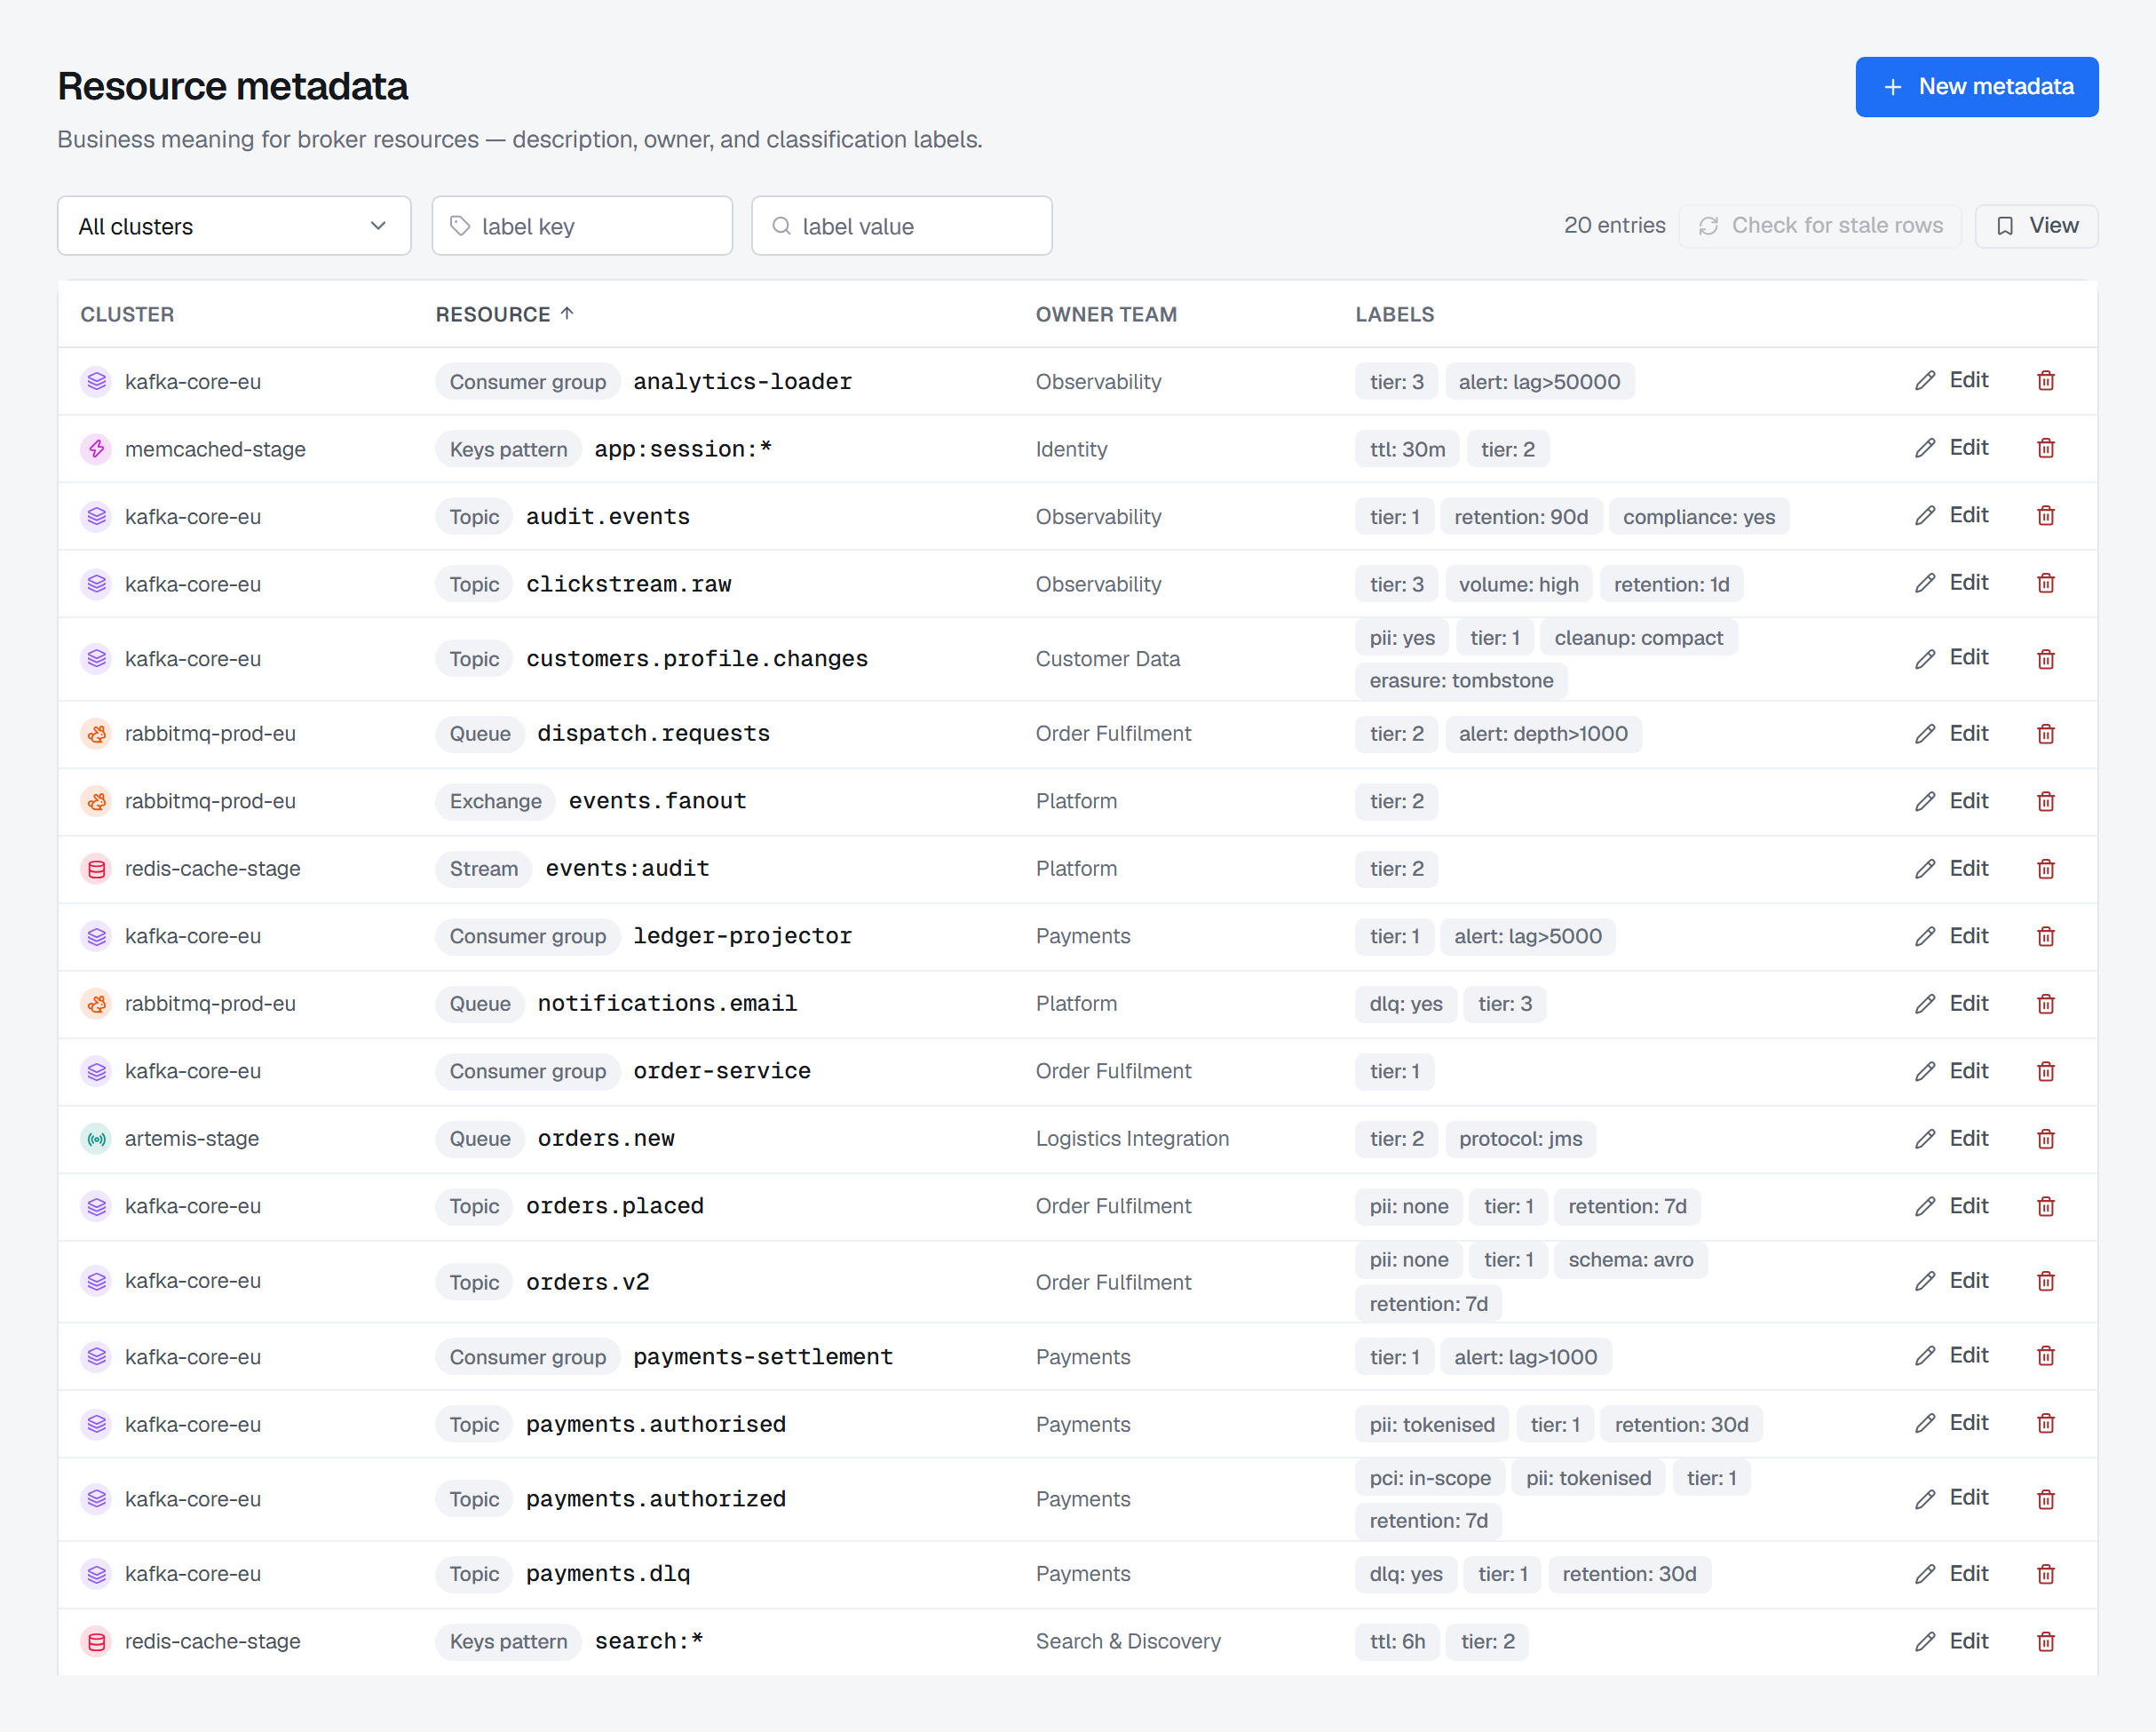2156x1732 pixels.
Task: Trash the events:audit stream entry
Action: tap(2045, 869)
